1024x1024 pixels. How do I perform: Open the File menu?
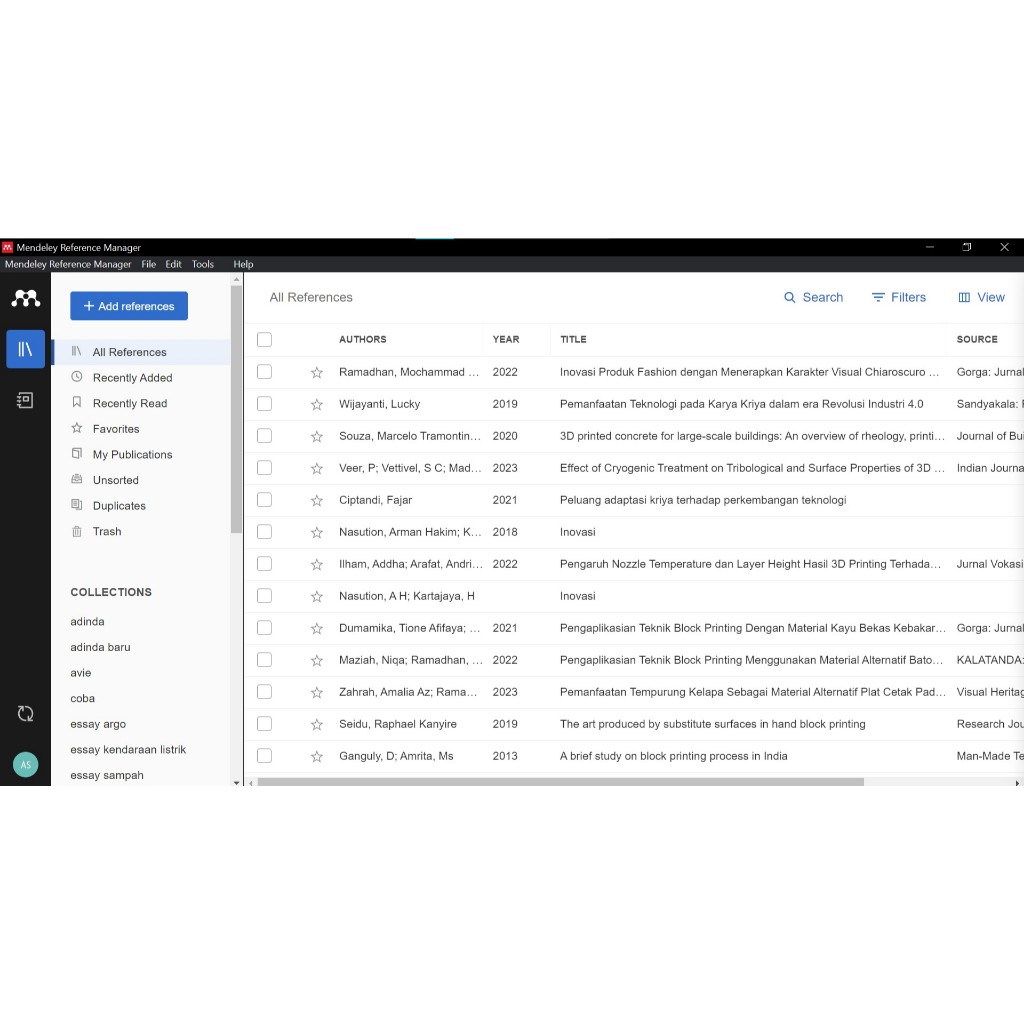tap(149, 264)
